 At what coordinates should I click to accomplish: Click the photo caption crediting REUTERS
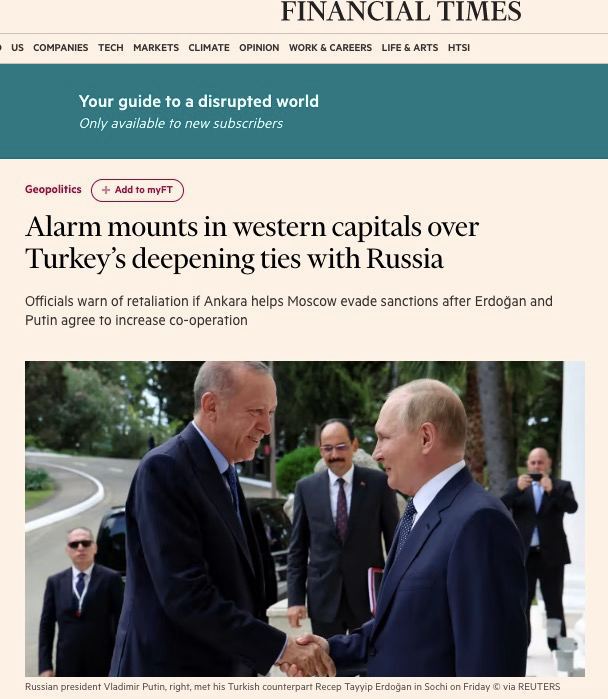(x=292, y=687)
